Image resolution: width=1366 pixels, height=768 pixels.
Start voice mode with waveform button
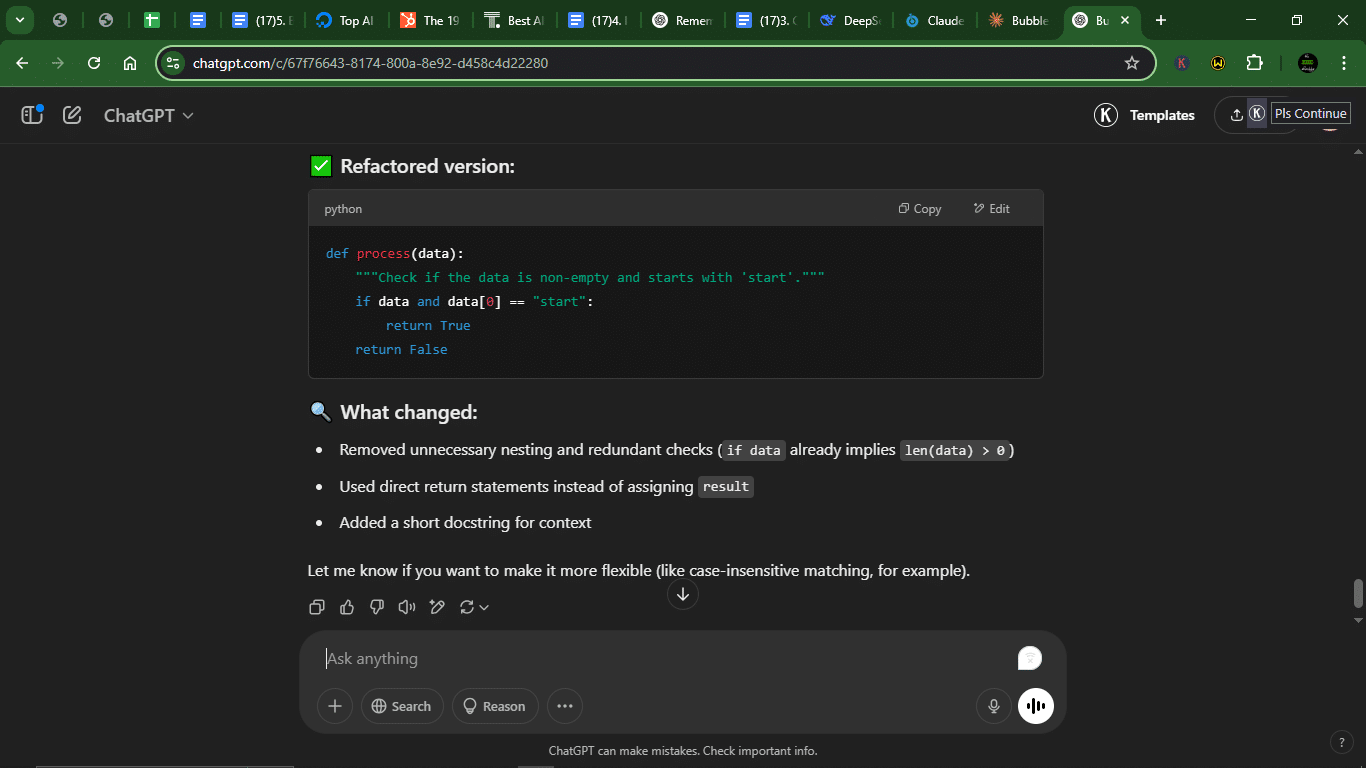[x=1036, y=706]
